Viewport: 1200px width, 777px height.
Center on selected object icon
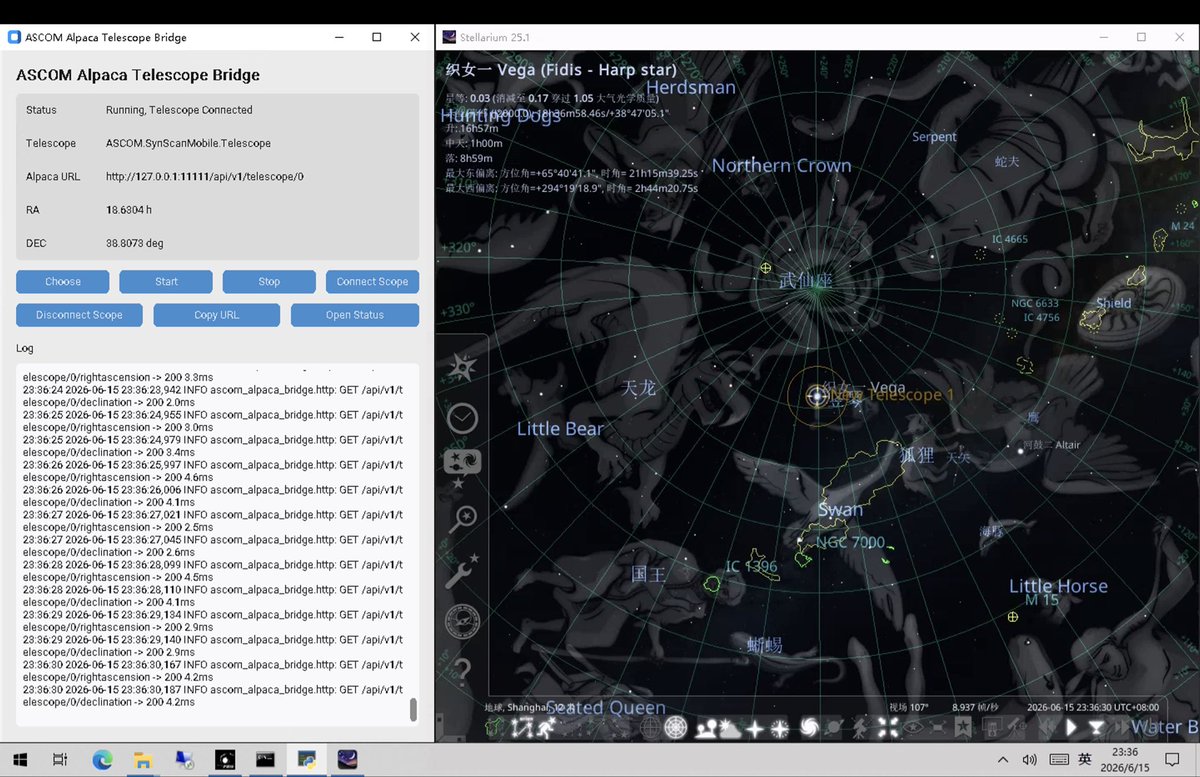[888, 727]
